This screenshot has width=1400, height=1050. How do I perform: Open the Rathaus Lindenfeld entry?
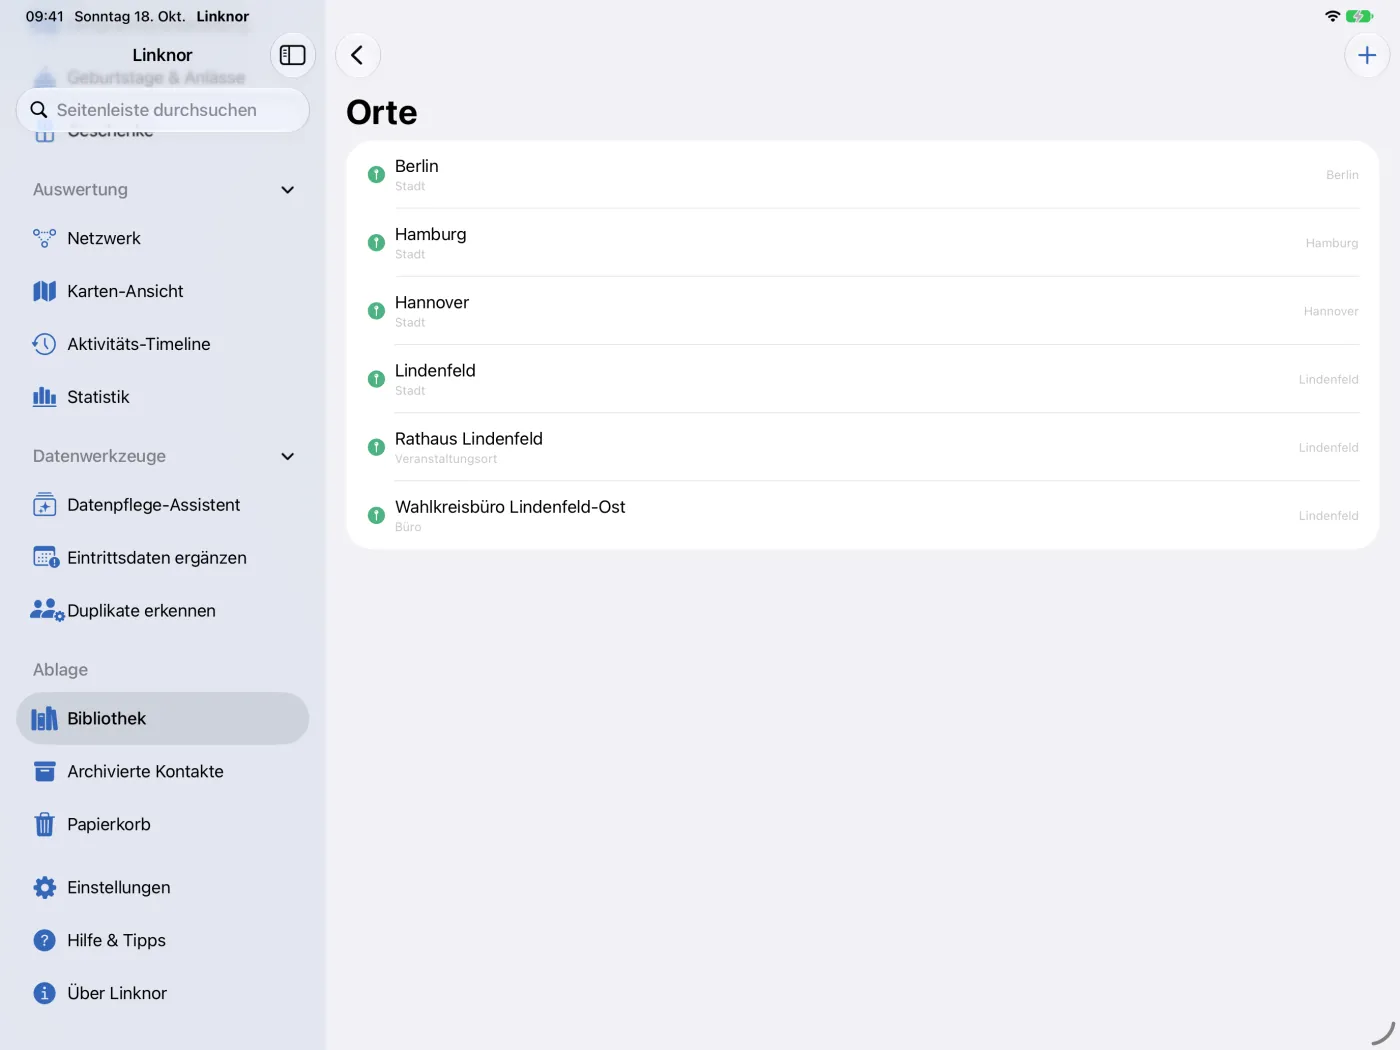coord(863,447)
